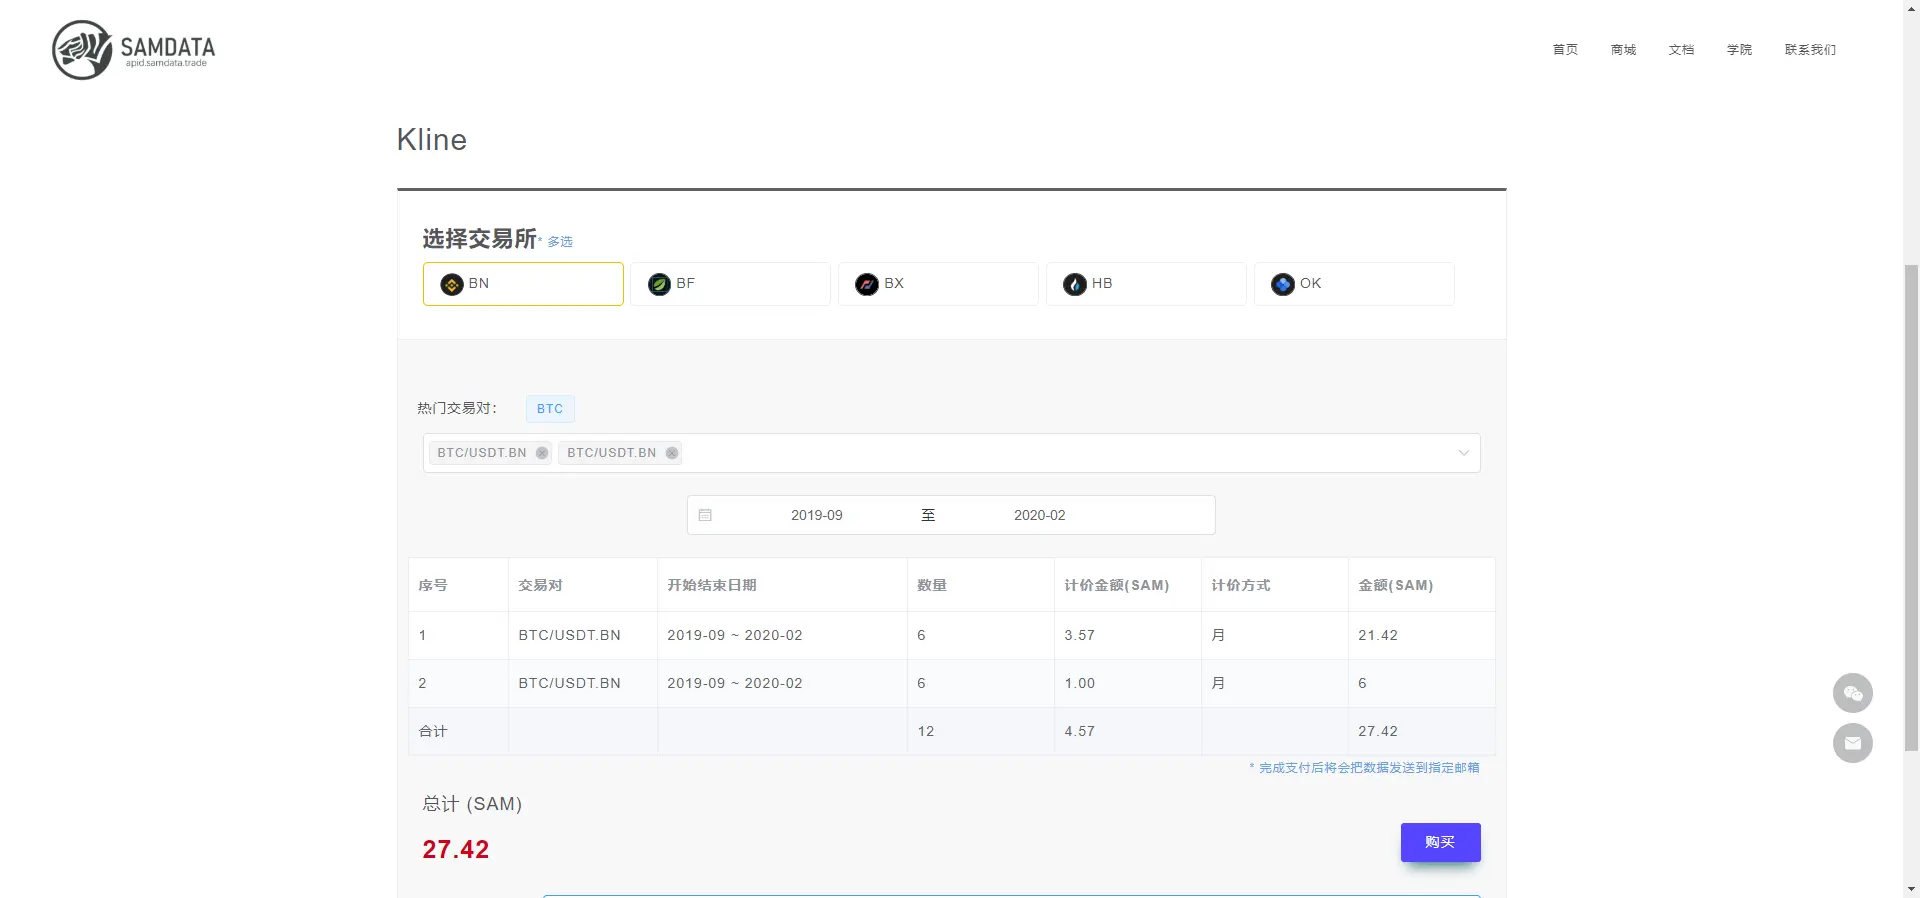
Task: Open the 商城 menu item
Action: pos(1623,50)
